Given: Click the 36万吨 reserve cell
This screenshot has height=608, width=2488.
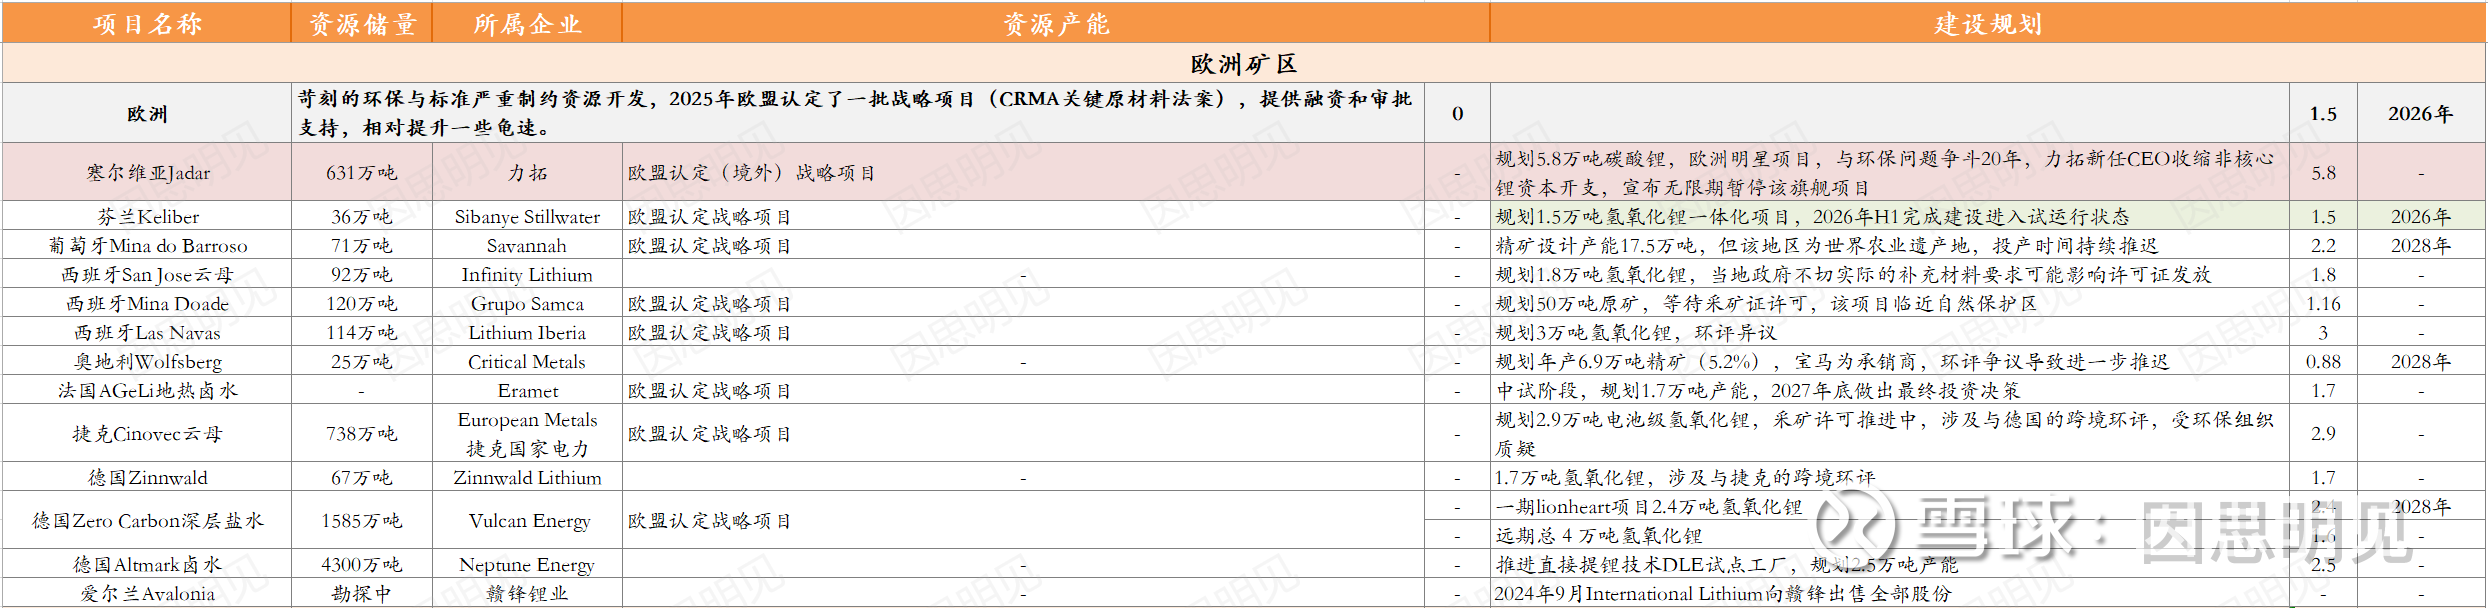Looking at the screenshot, I should [x=361, y=216].
